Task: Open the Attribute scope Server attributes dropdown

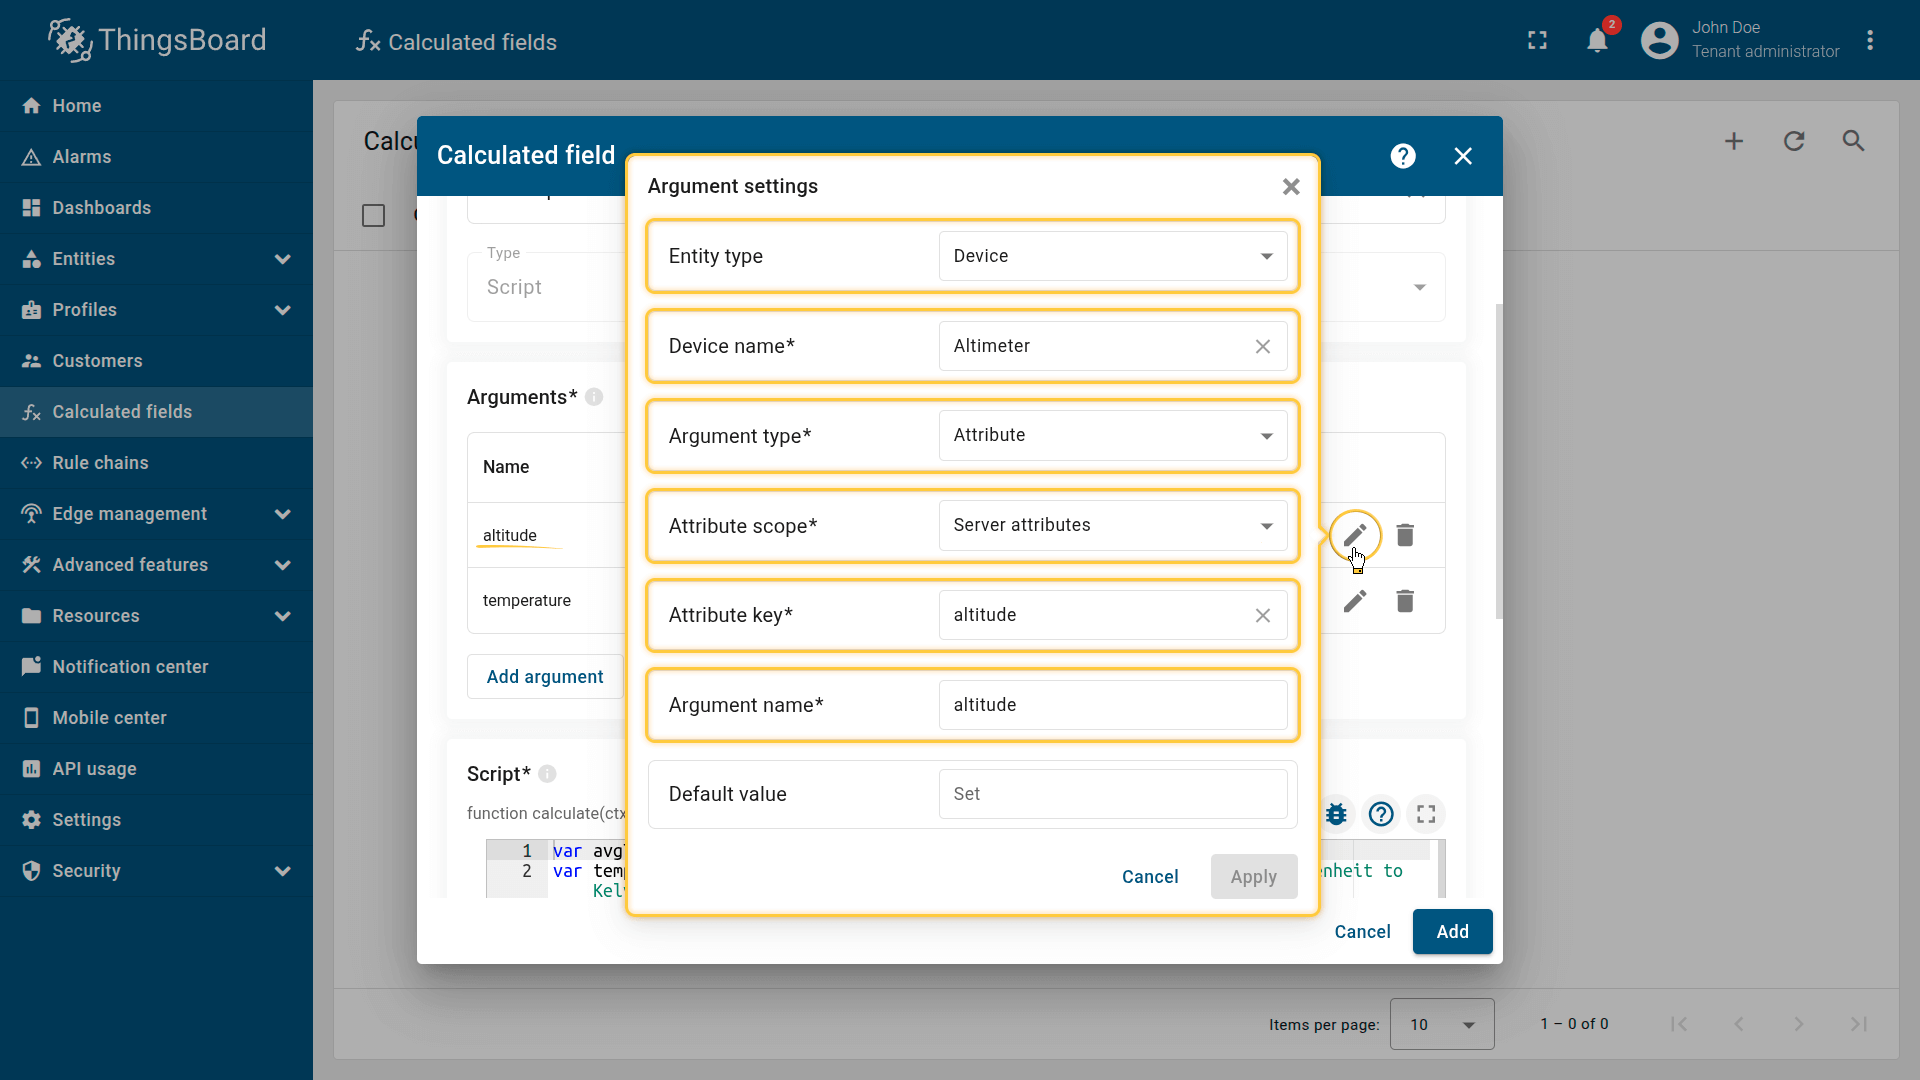Action: click(1112, 526)
